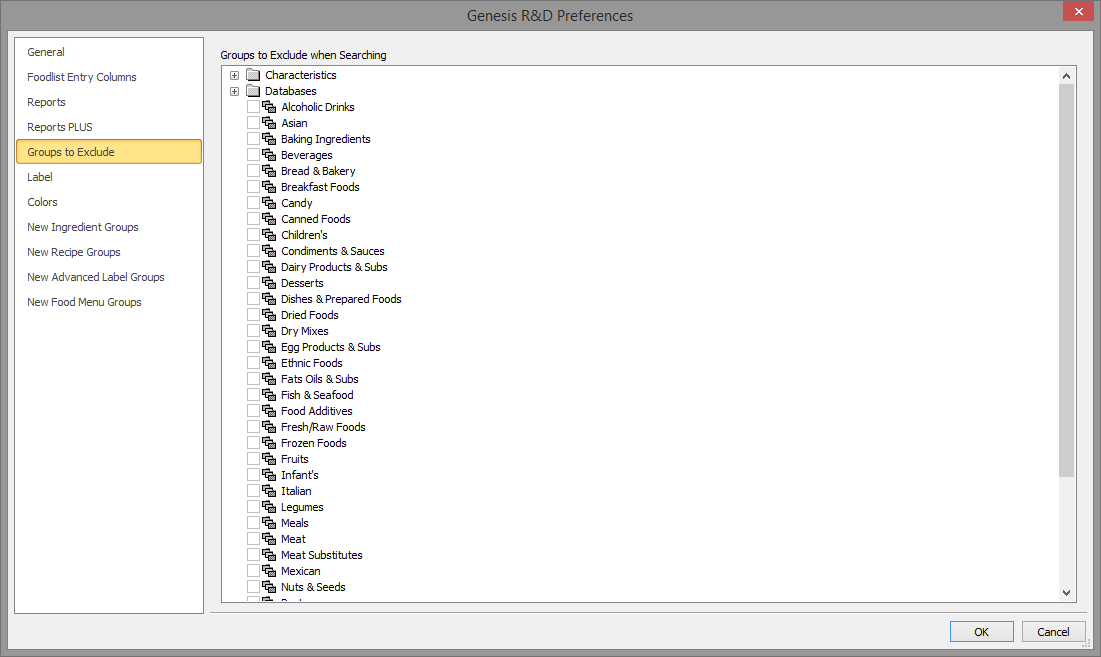The height and width of the screenshot is (657, 1101).
Task: Open the Label preferences page
Action: pos(40,177)
